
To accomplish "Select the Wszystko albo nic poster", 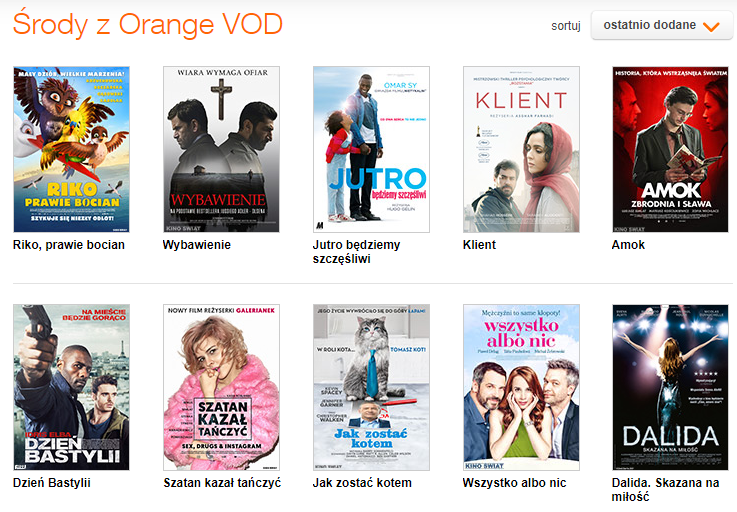I will tap(521, 387).
